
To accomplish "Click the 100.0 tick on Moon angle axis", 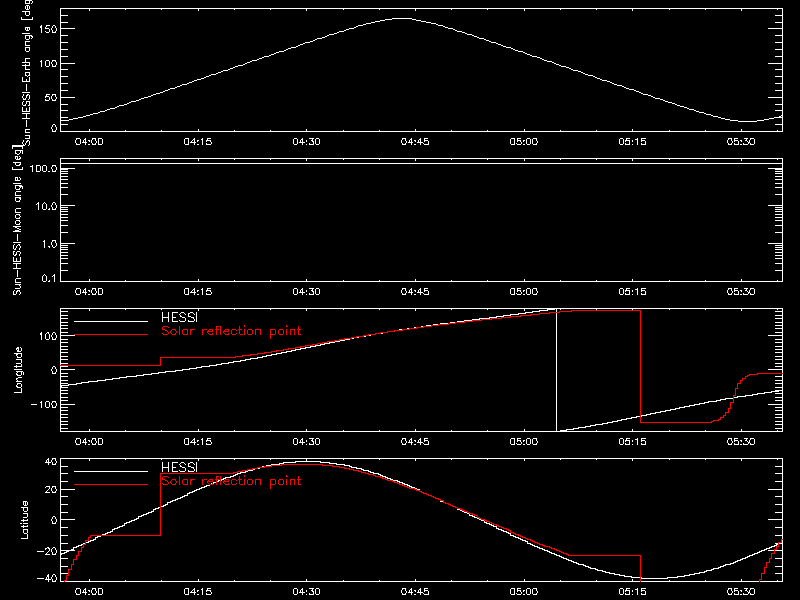I will pyautogui.click(x=43, y=169).
